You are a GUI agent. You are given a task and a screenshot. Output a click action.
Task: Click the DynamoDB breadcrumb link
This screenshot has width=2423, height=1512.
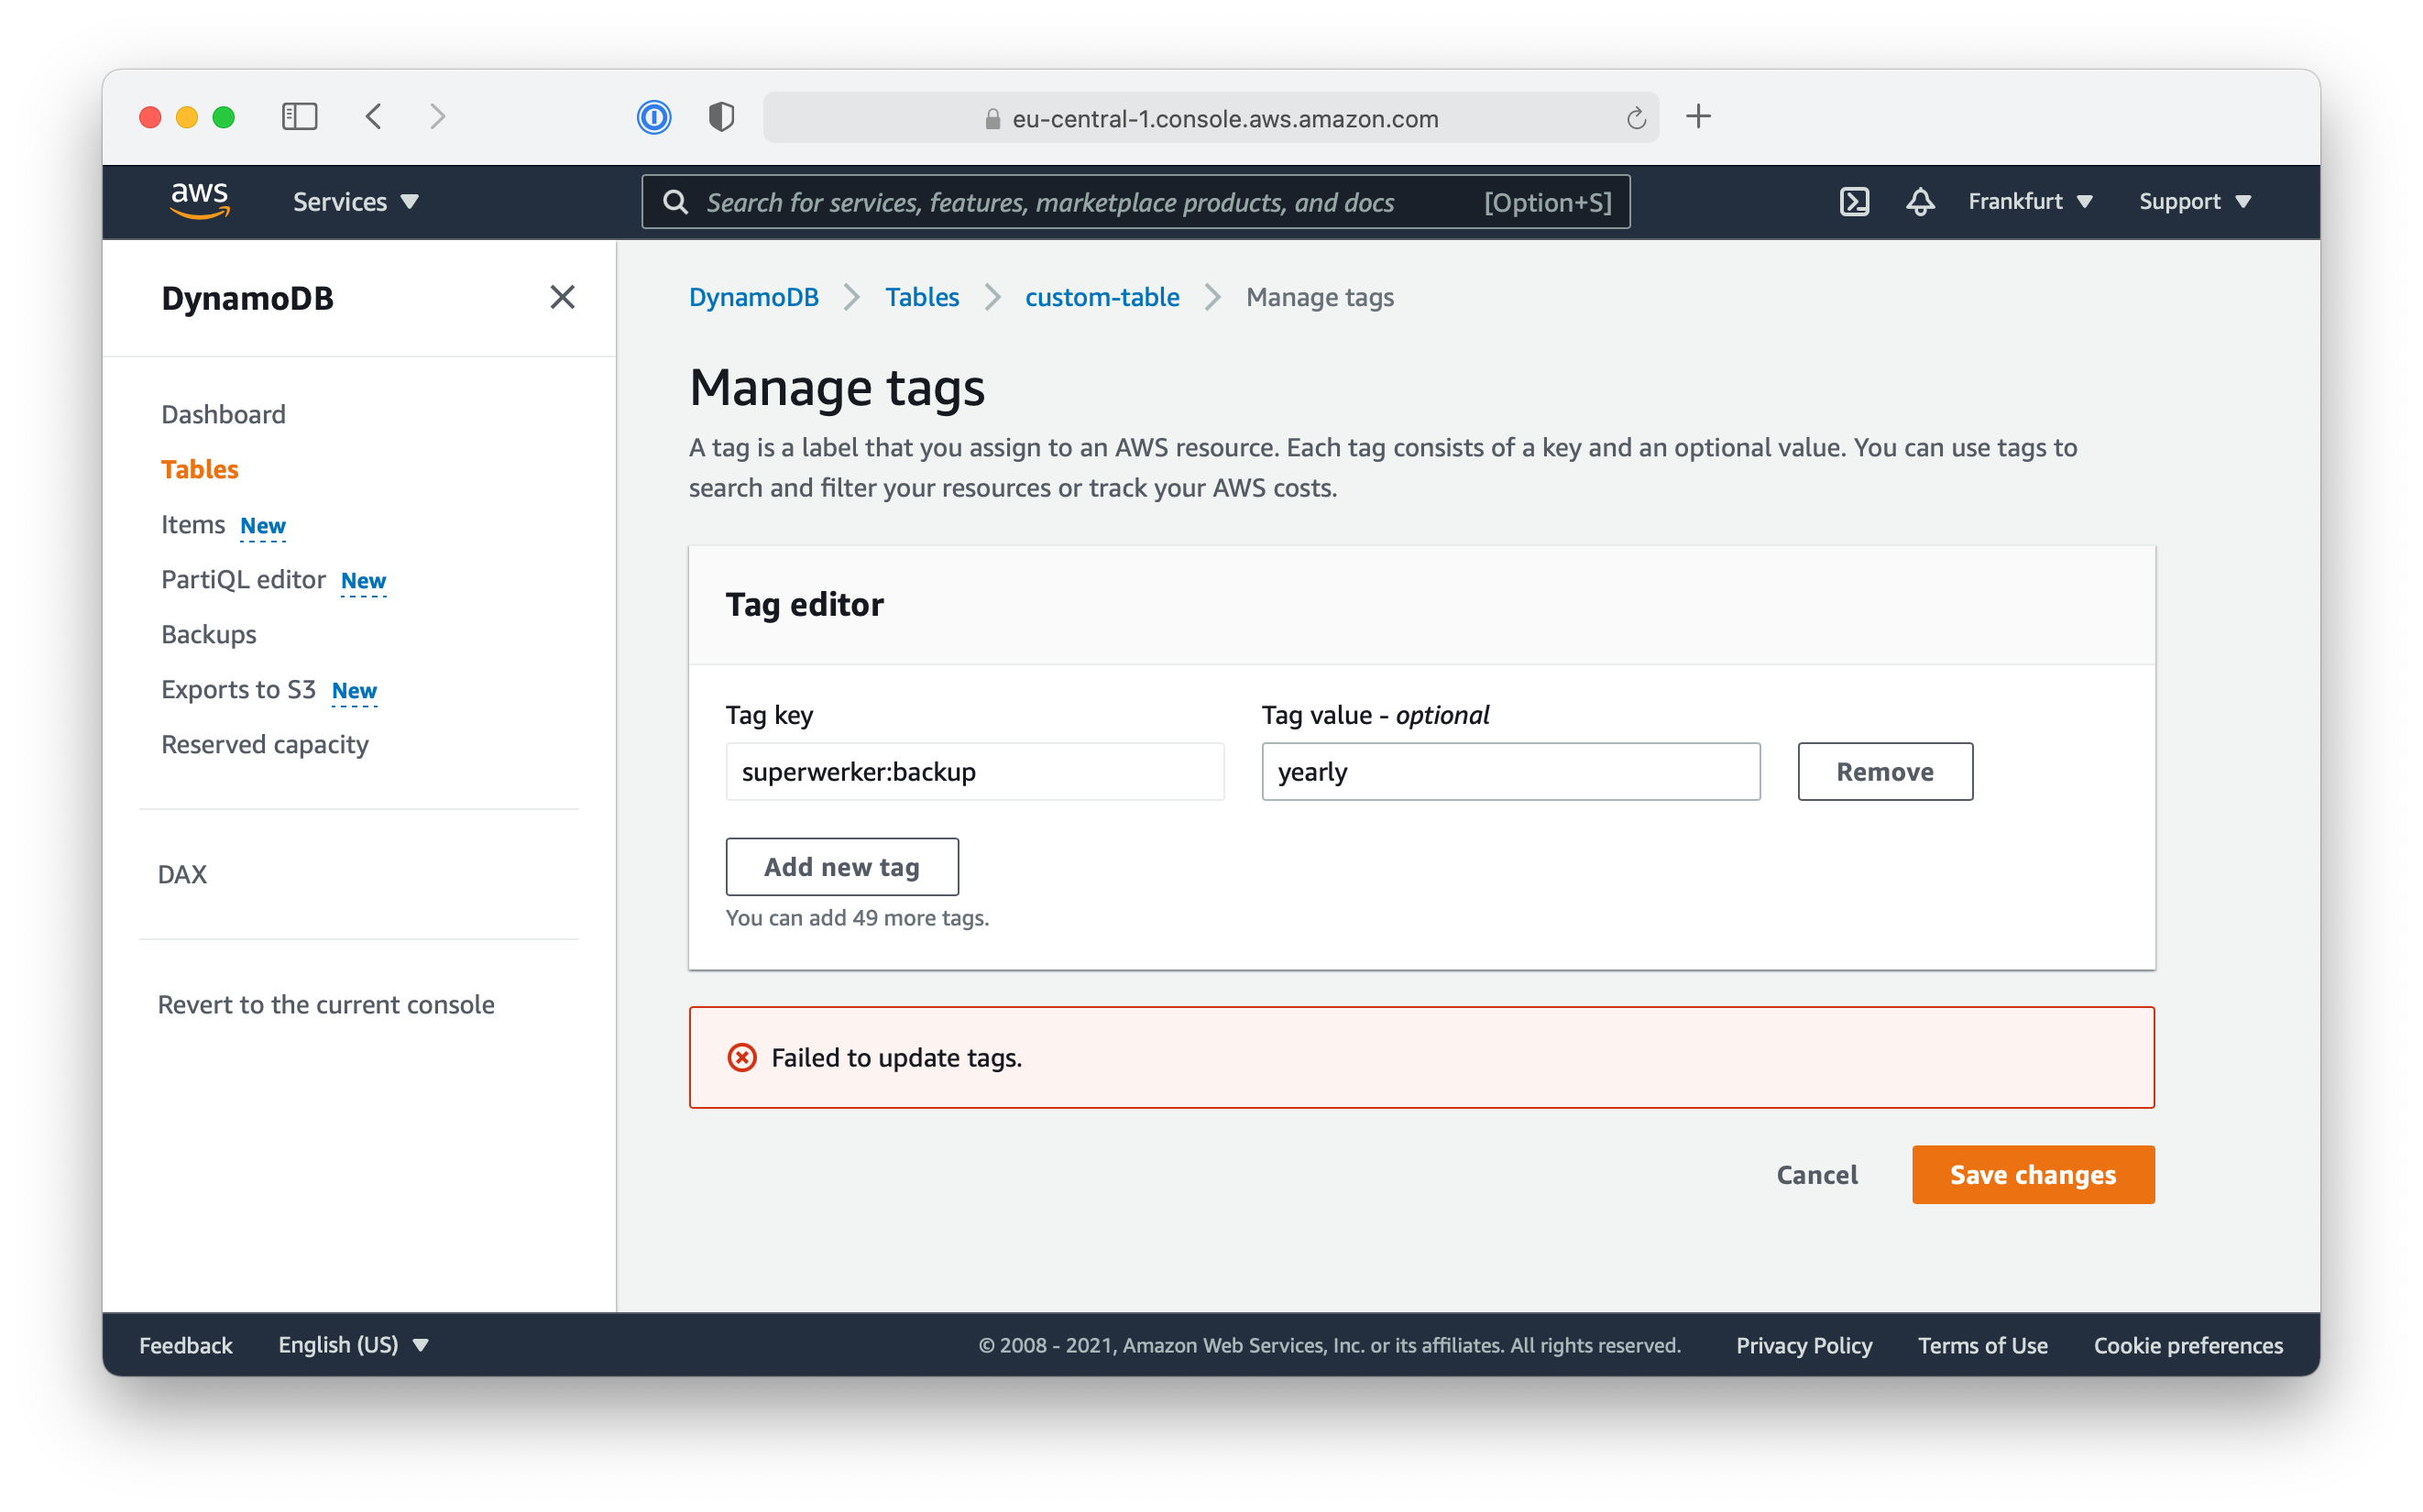pos(754,297)
